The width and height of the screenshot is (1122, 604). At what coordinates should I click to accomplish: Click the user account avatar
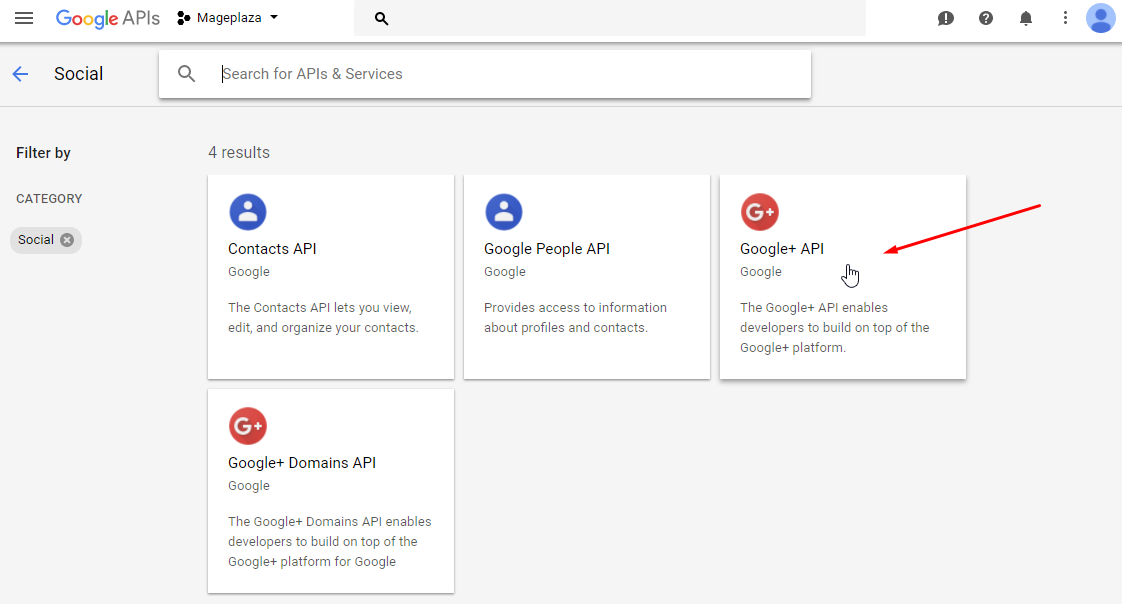[1100, 18]
